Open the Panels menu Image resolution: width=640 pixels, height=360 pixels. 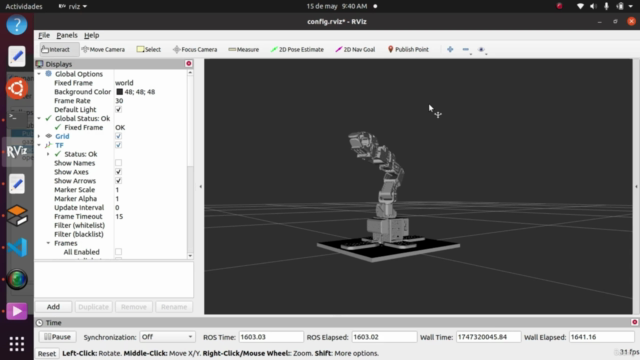click(67, 35)
